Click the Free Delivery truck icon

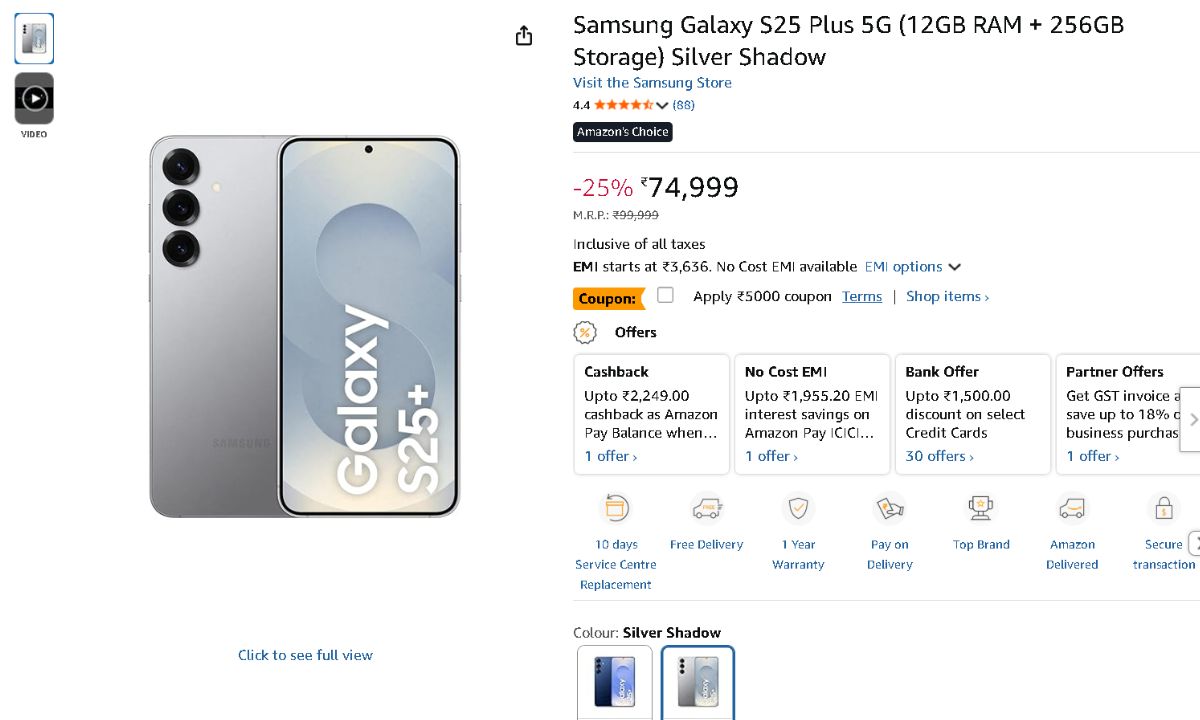707,509
